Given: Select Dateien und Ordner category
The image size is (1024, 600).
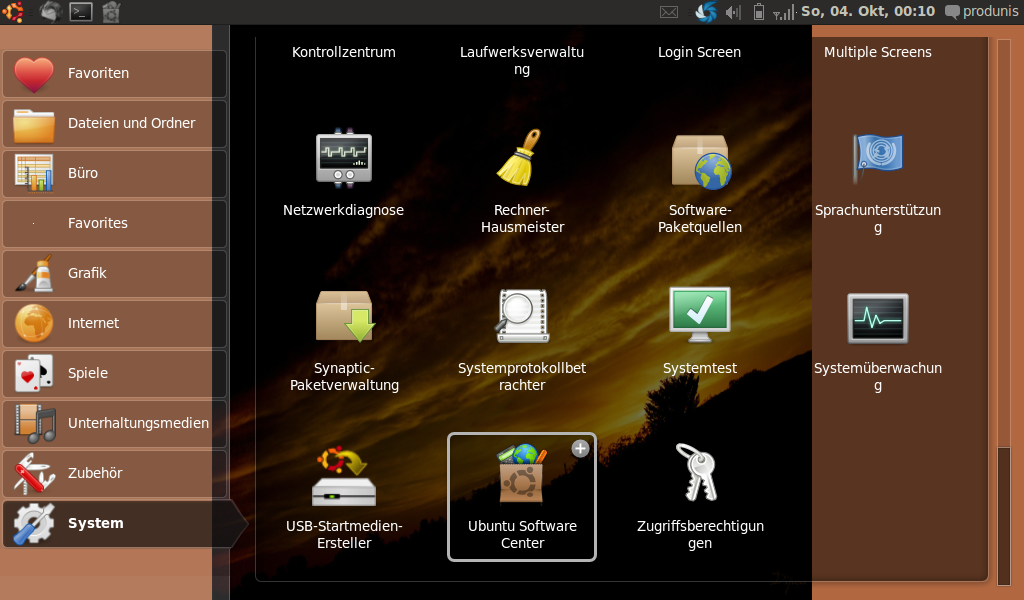Looking at the screenshot, I should [x=114, y=124].
